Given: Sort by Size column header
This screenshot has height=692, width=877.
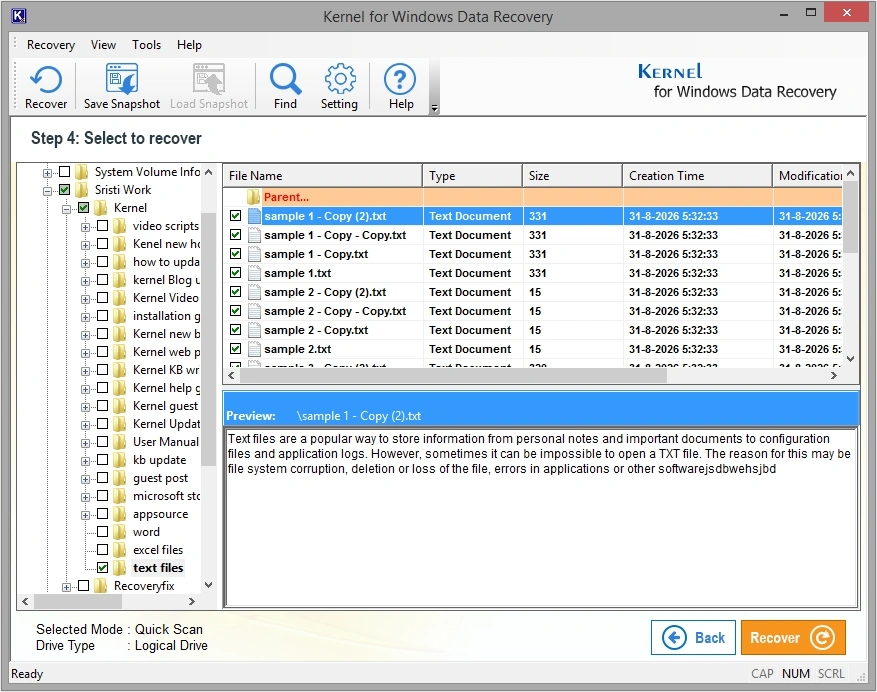Looking at the screenshot, I should pyautogui.click(x=573, y=176).
